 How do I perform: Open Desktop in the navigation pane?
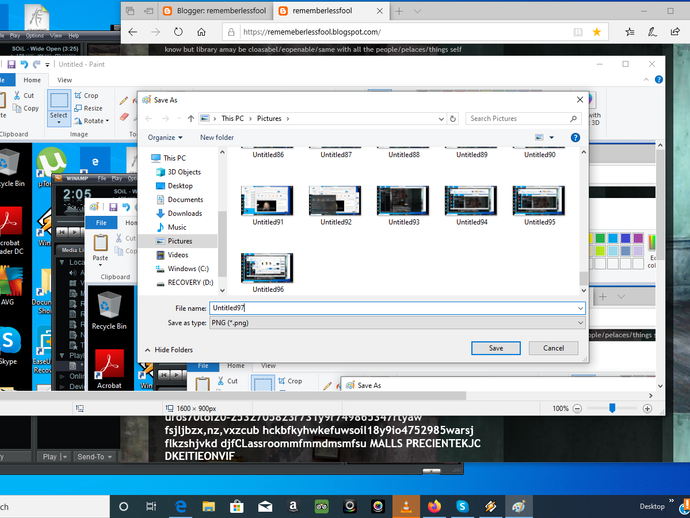[180, 186]
